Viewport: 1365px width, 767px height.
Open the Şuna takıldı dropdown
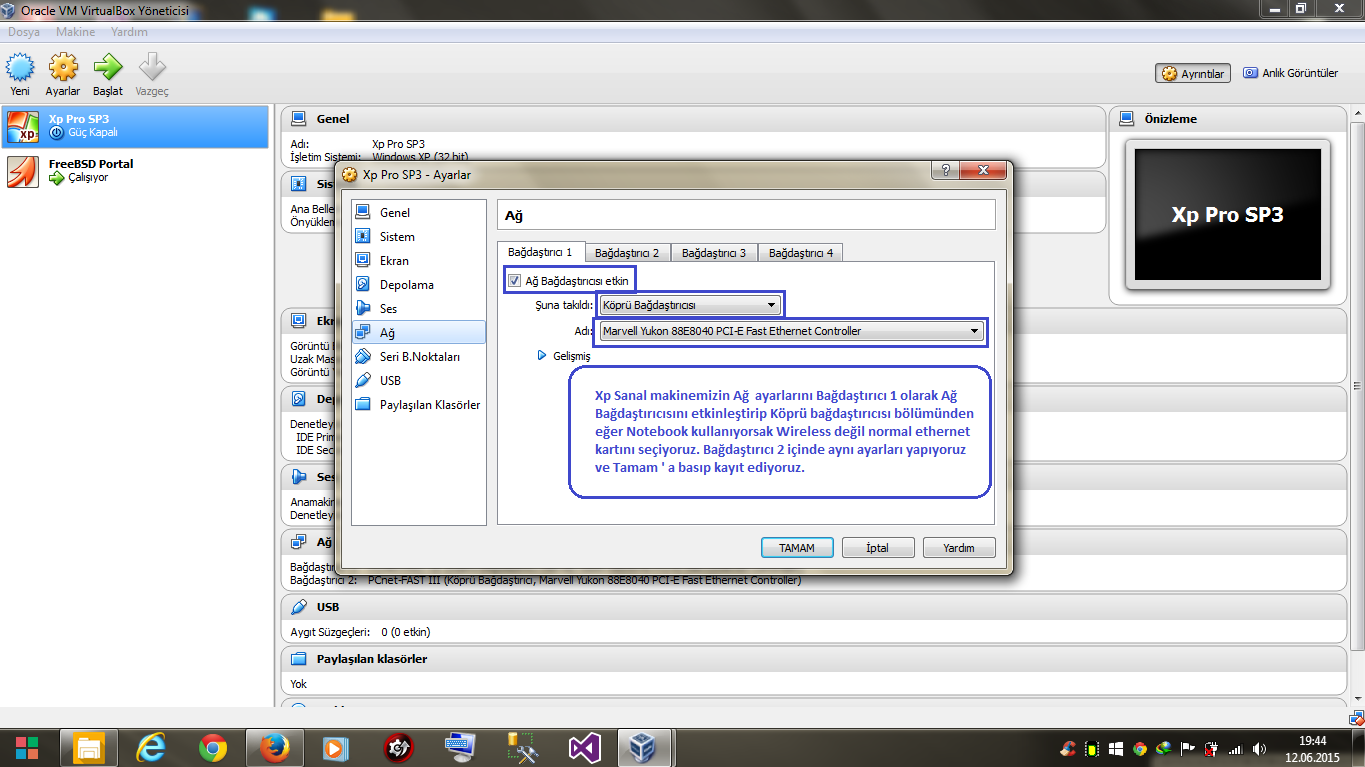690,304
